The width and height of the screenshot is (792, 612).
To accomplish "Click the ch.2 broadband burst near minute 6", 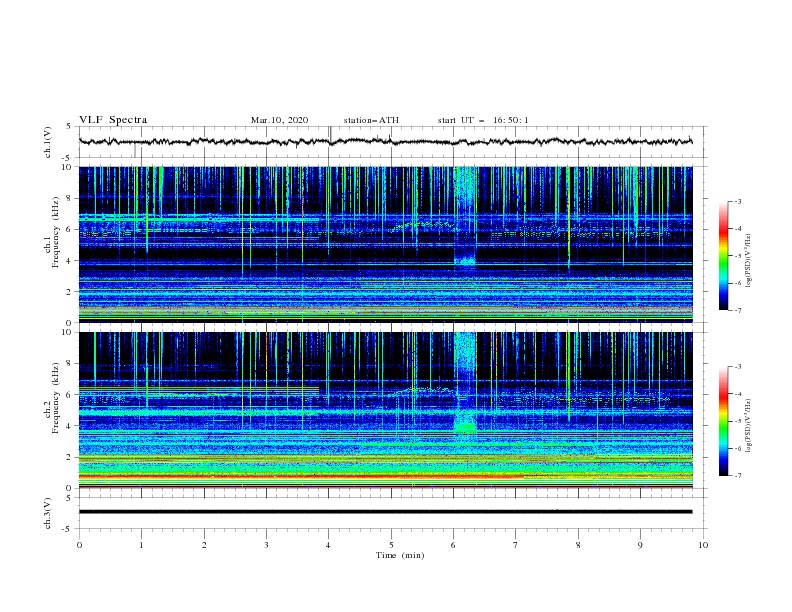I will (x=465, y=384).
